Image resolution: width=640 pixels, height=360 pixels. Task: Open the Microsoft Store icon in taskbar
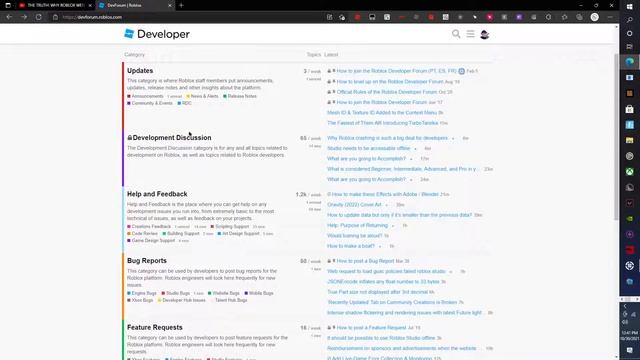point(629,109)
